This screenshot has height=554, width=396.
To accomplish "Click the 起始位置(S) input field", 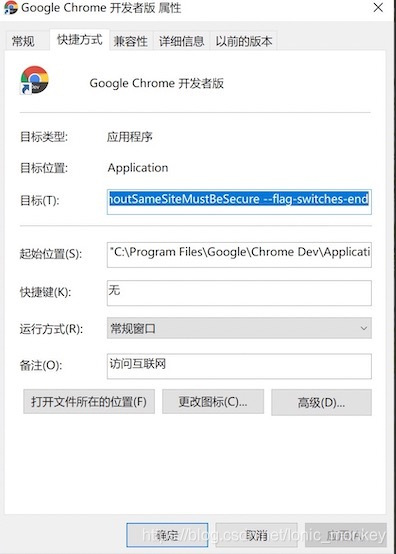I will click(x=239, y=254).
